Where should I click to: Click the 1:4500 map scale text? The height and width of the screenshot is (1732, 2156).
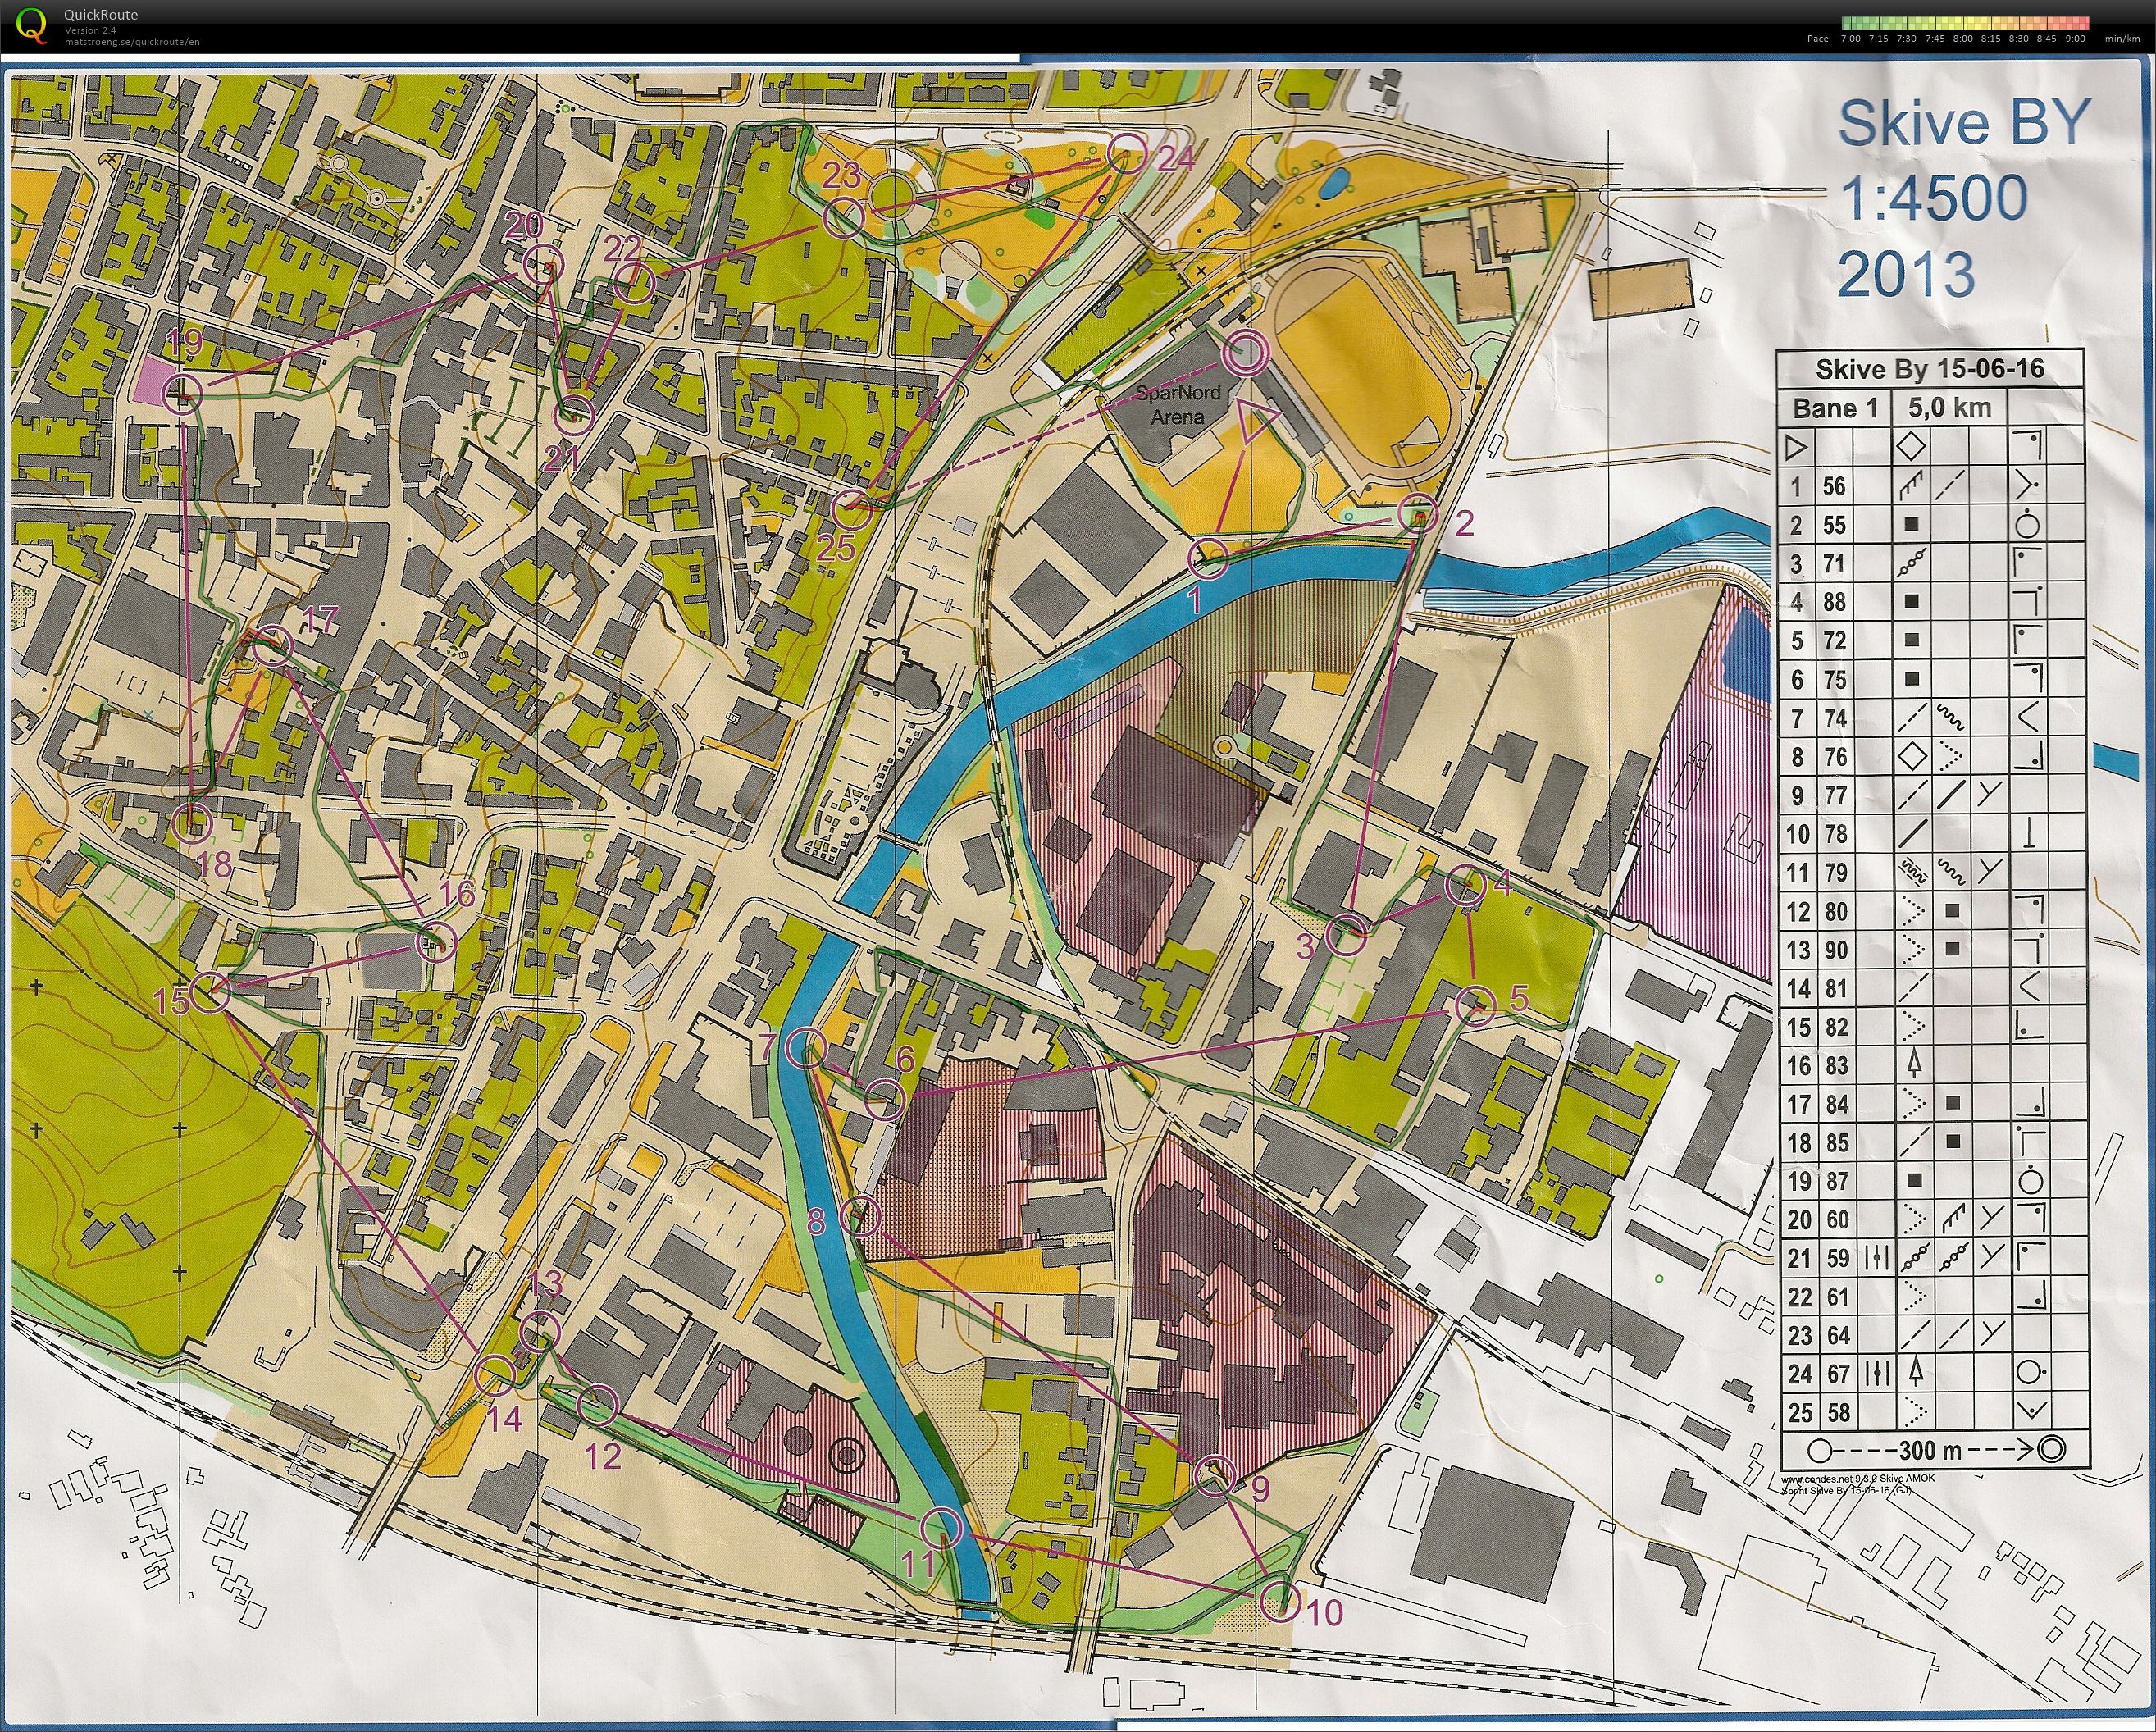(x=1934, y=198)
